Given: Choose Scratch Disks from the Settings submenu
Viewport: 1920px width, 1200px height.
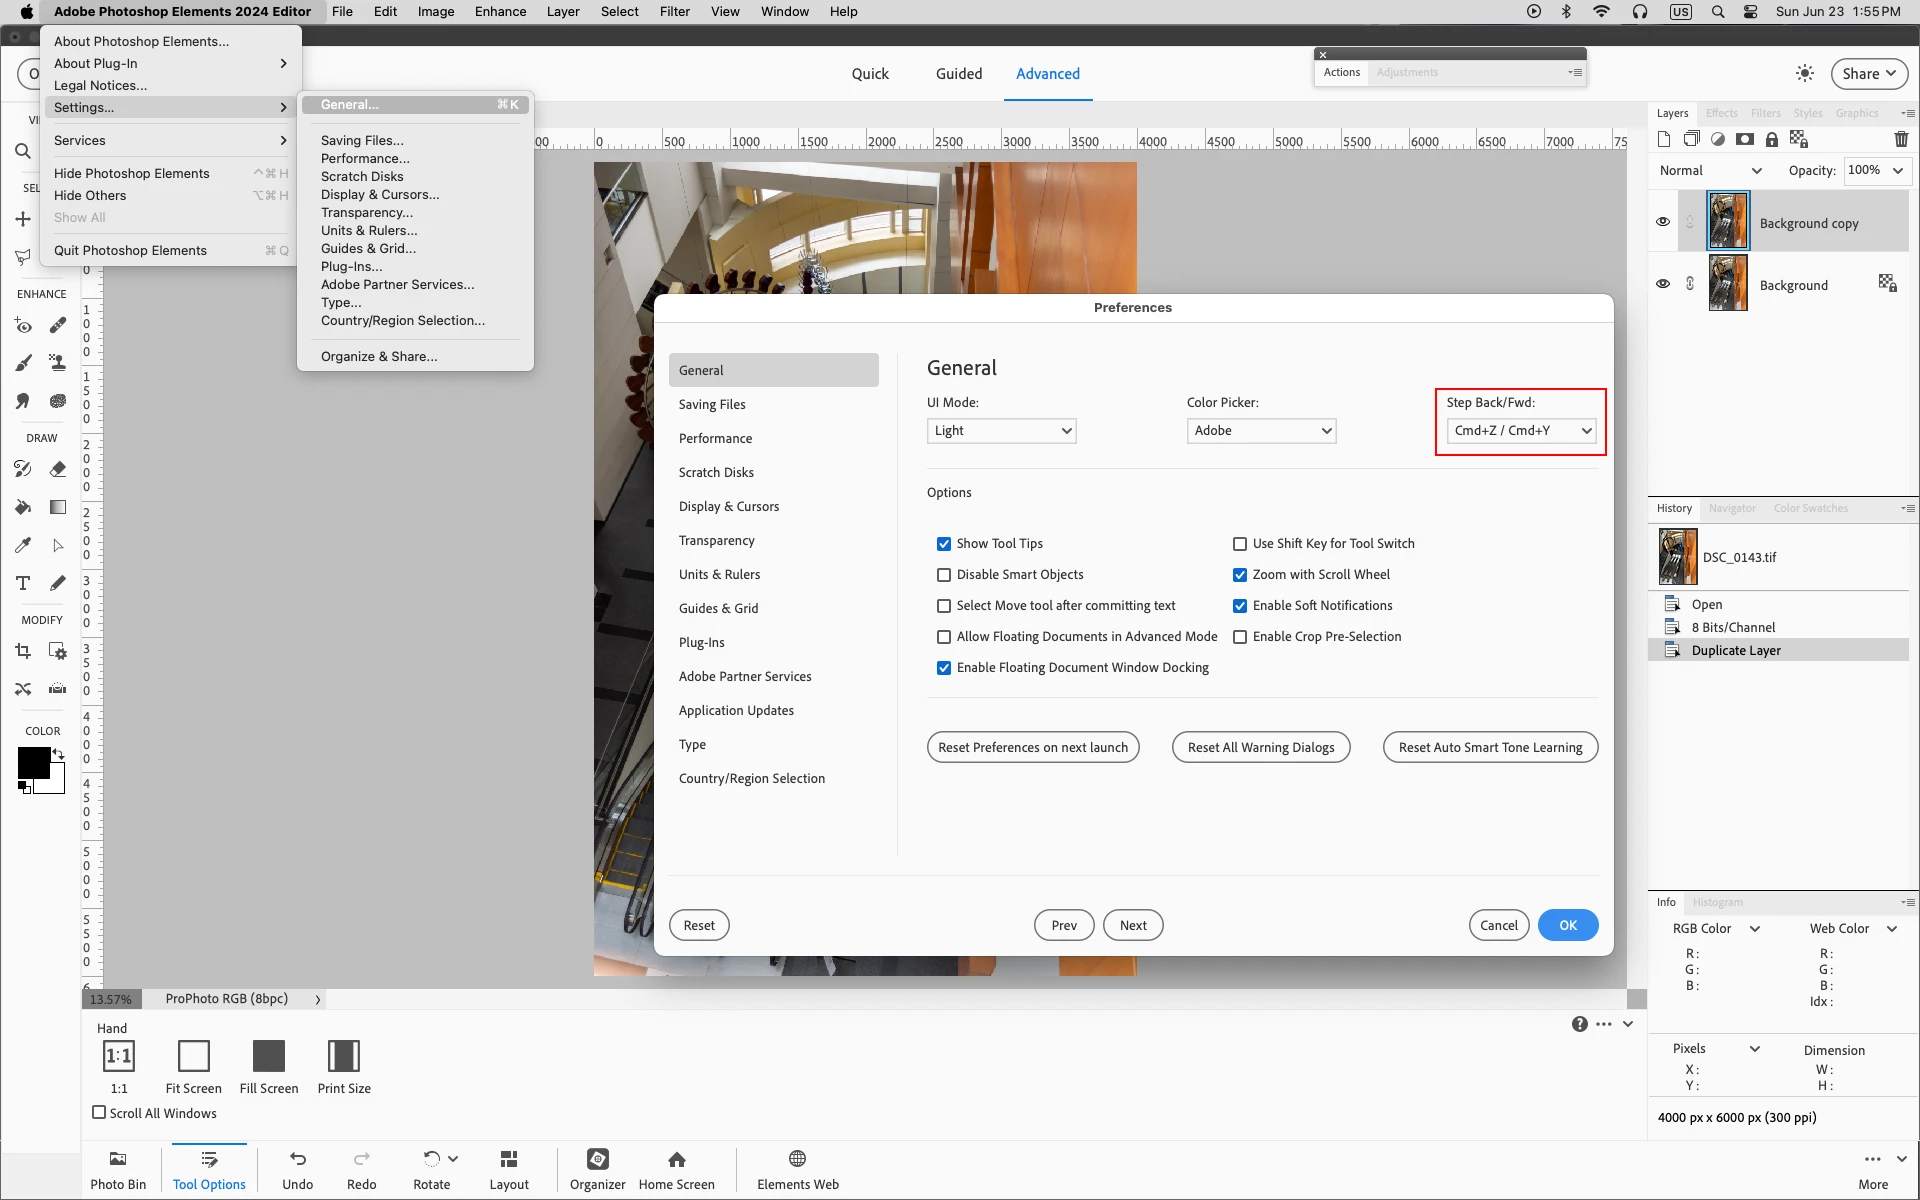Looking at the screenshot, I should tap(362, 177).
